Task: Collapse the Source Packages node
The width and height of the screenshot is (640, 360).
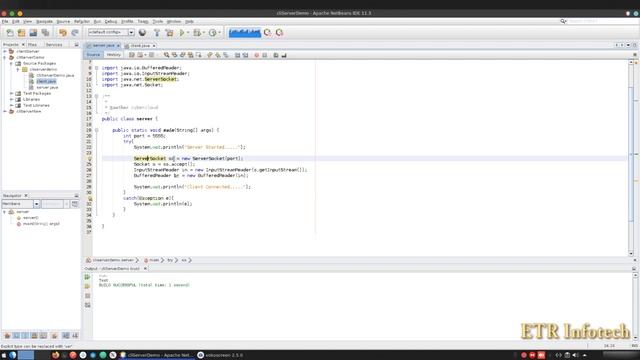Action: [11, 64]
